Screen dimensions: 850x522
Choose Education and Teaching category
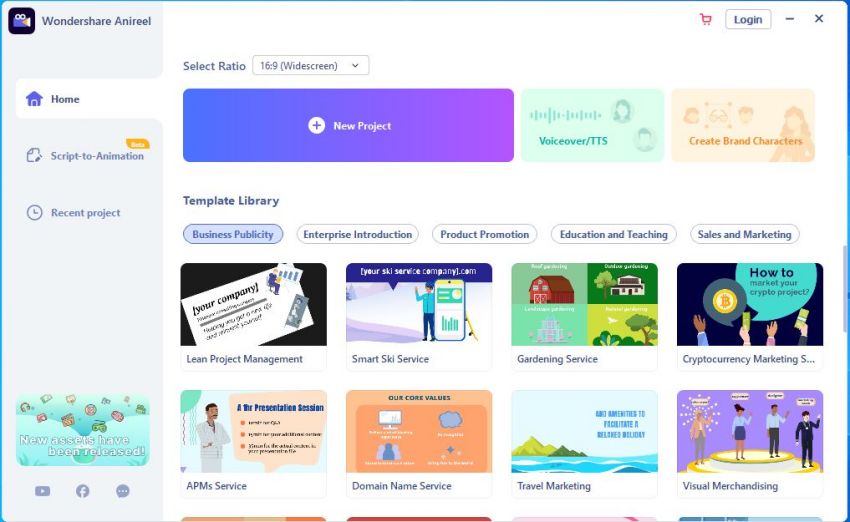pos(614,234)
